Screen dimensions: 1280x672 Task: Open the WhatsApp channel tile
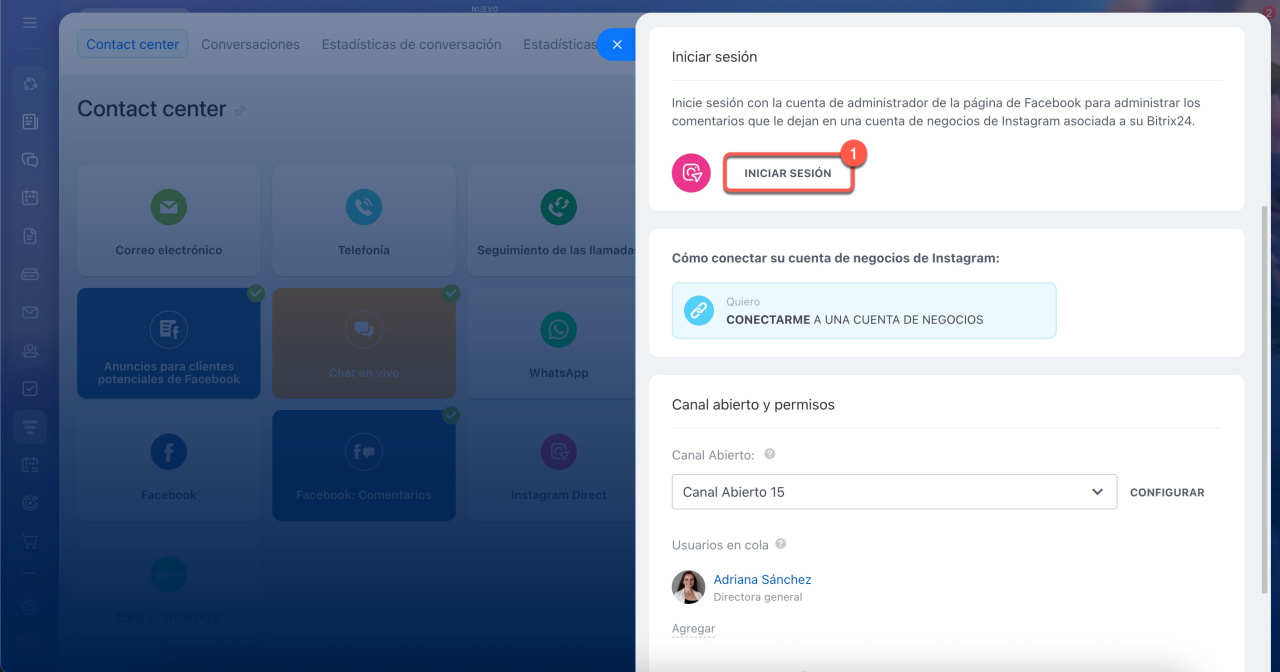point(551,343)
